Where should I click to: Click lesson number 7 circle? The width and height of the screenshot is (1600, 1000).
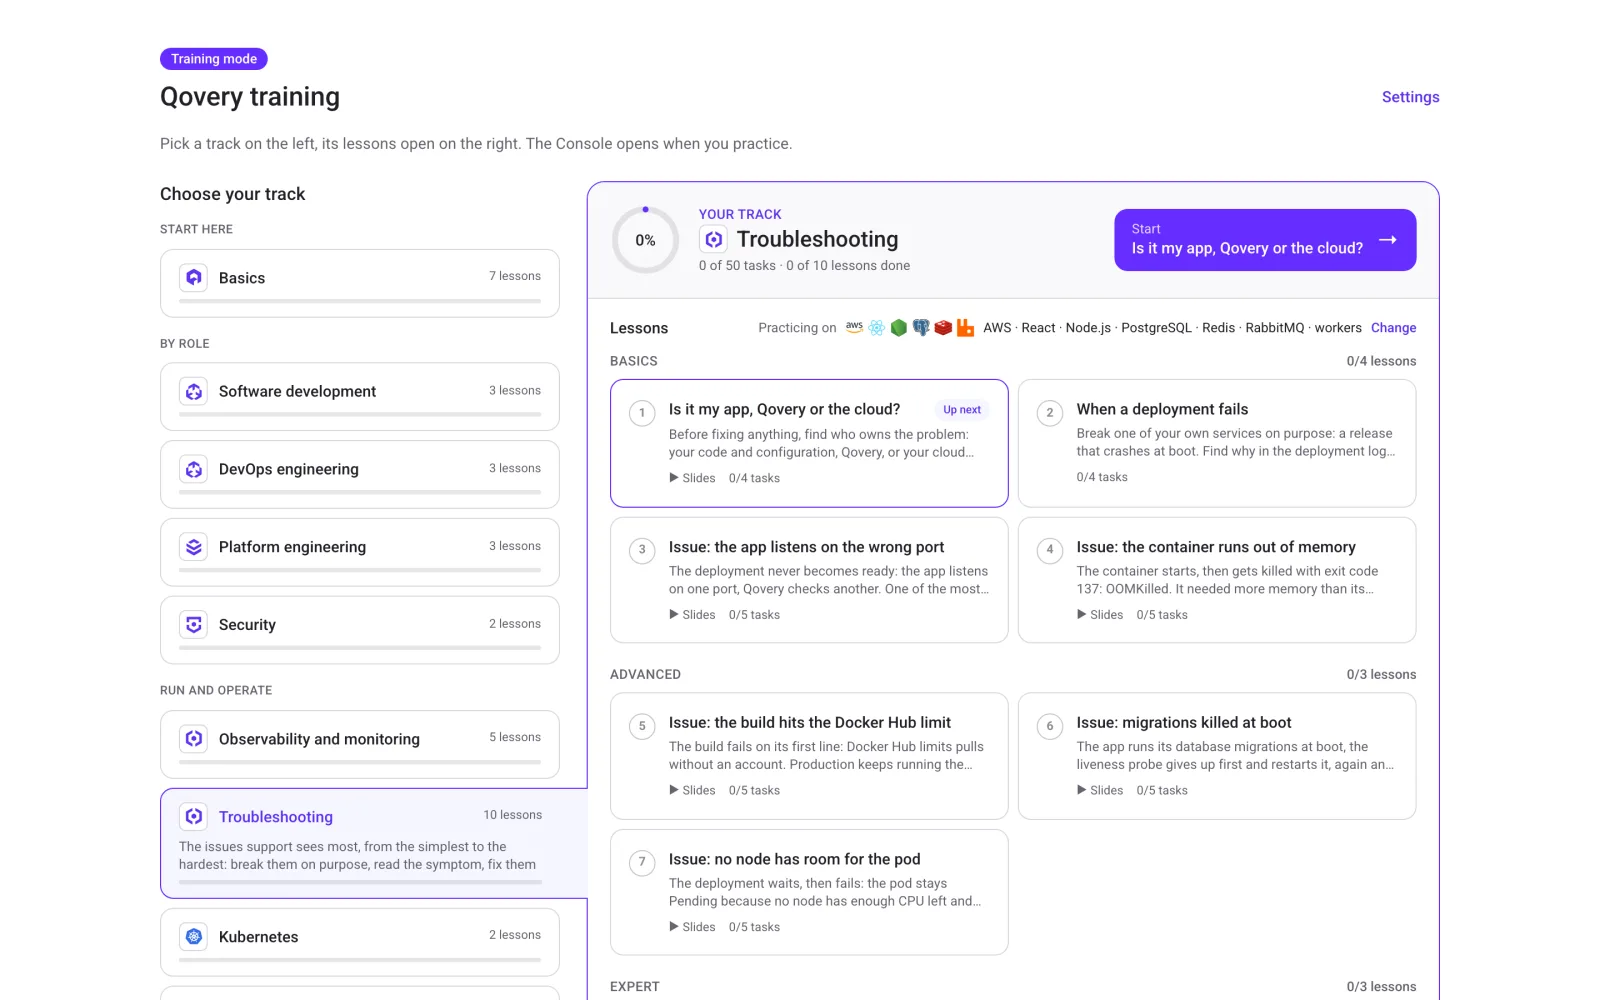point(642,862)
